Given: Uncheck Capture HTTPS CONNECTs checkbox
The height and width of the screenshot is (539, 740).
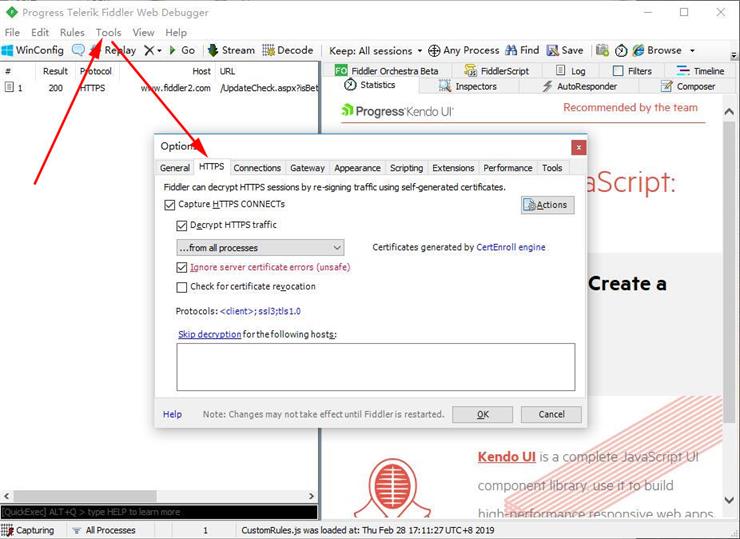Looking at the screenshot, I should (169, 205).
